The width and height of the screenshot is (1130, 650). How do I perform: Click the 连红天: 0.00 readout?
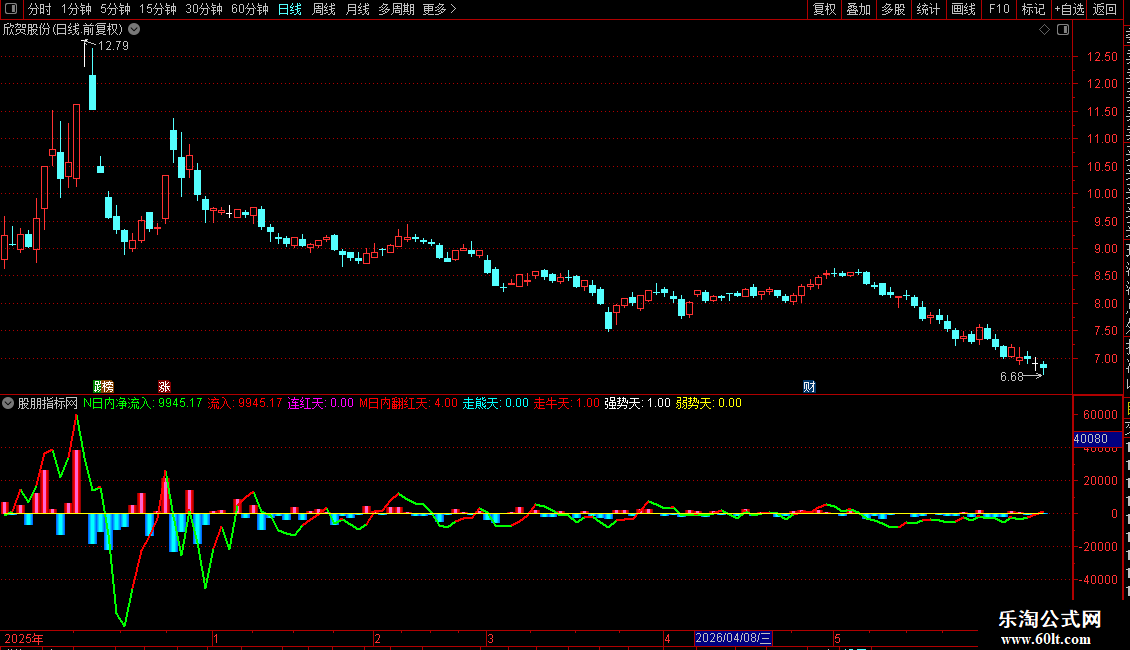pyautogui.click(x=321, y=403)
